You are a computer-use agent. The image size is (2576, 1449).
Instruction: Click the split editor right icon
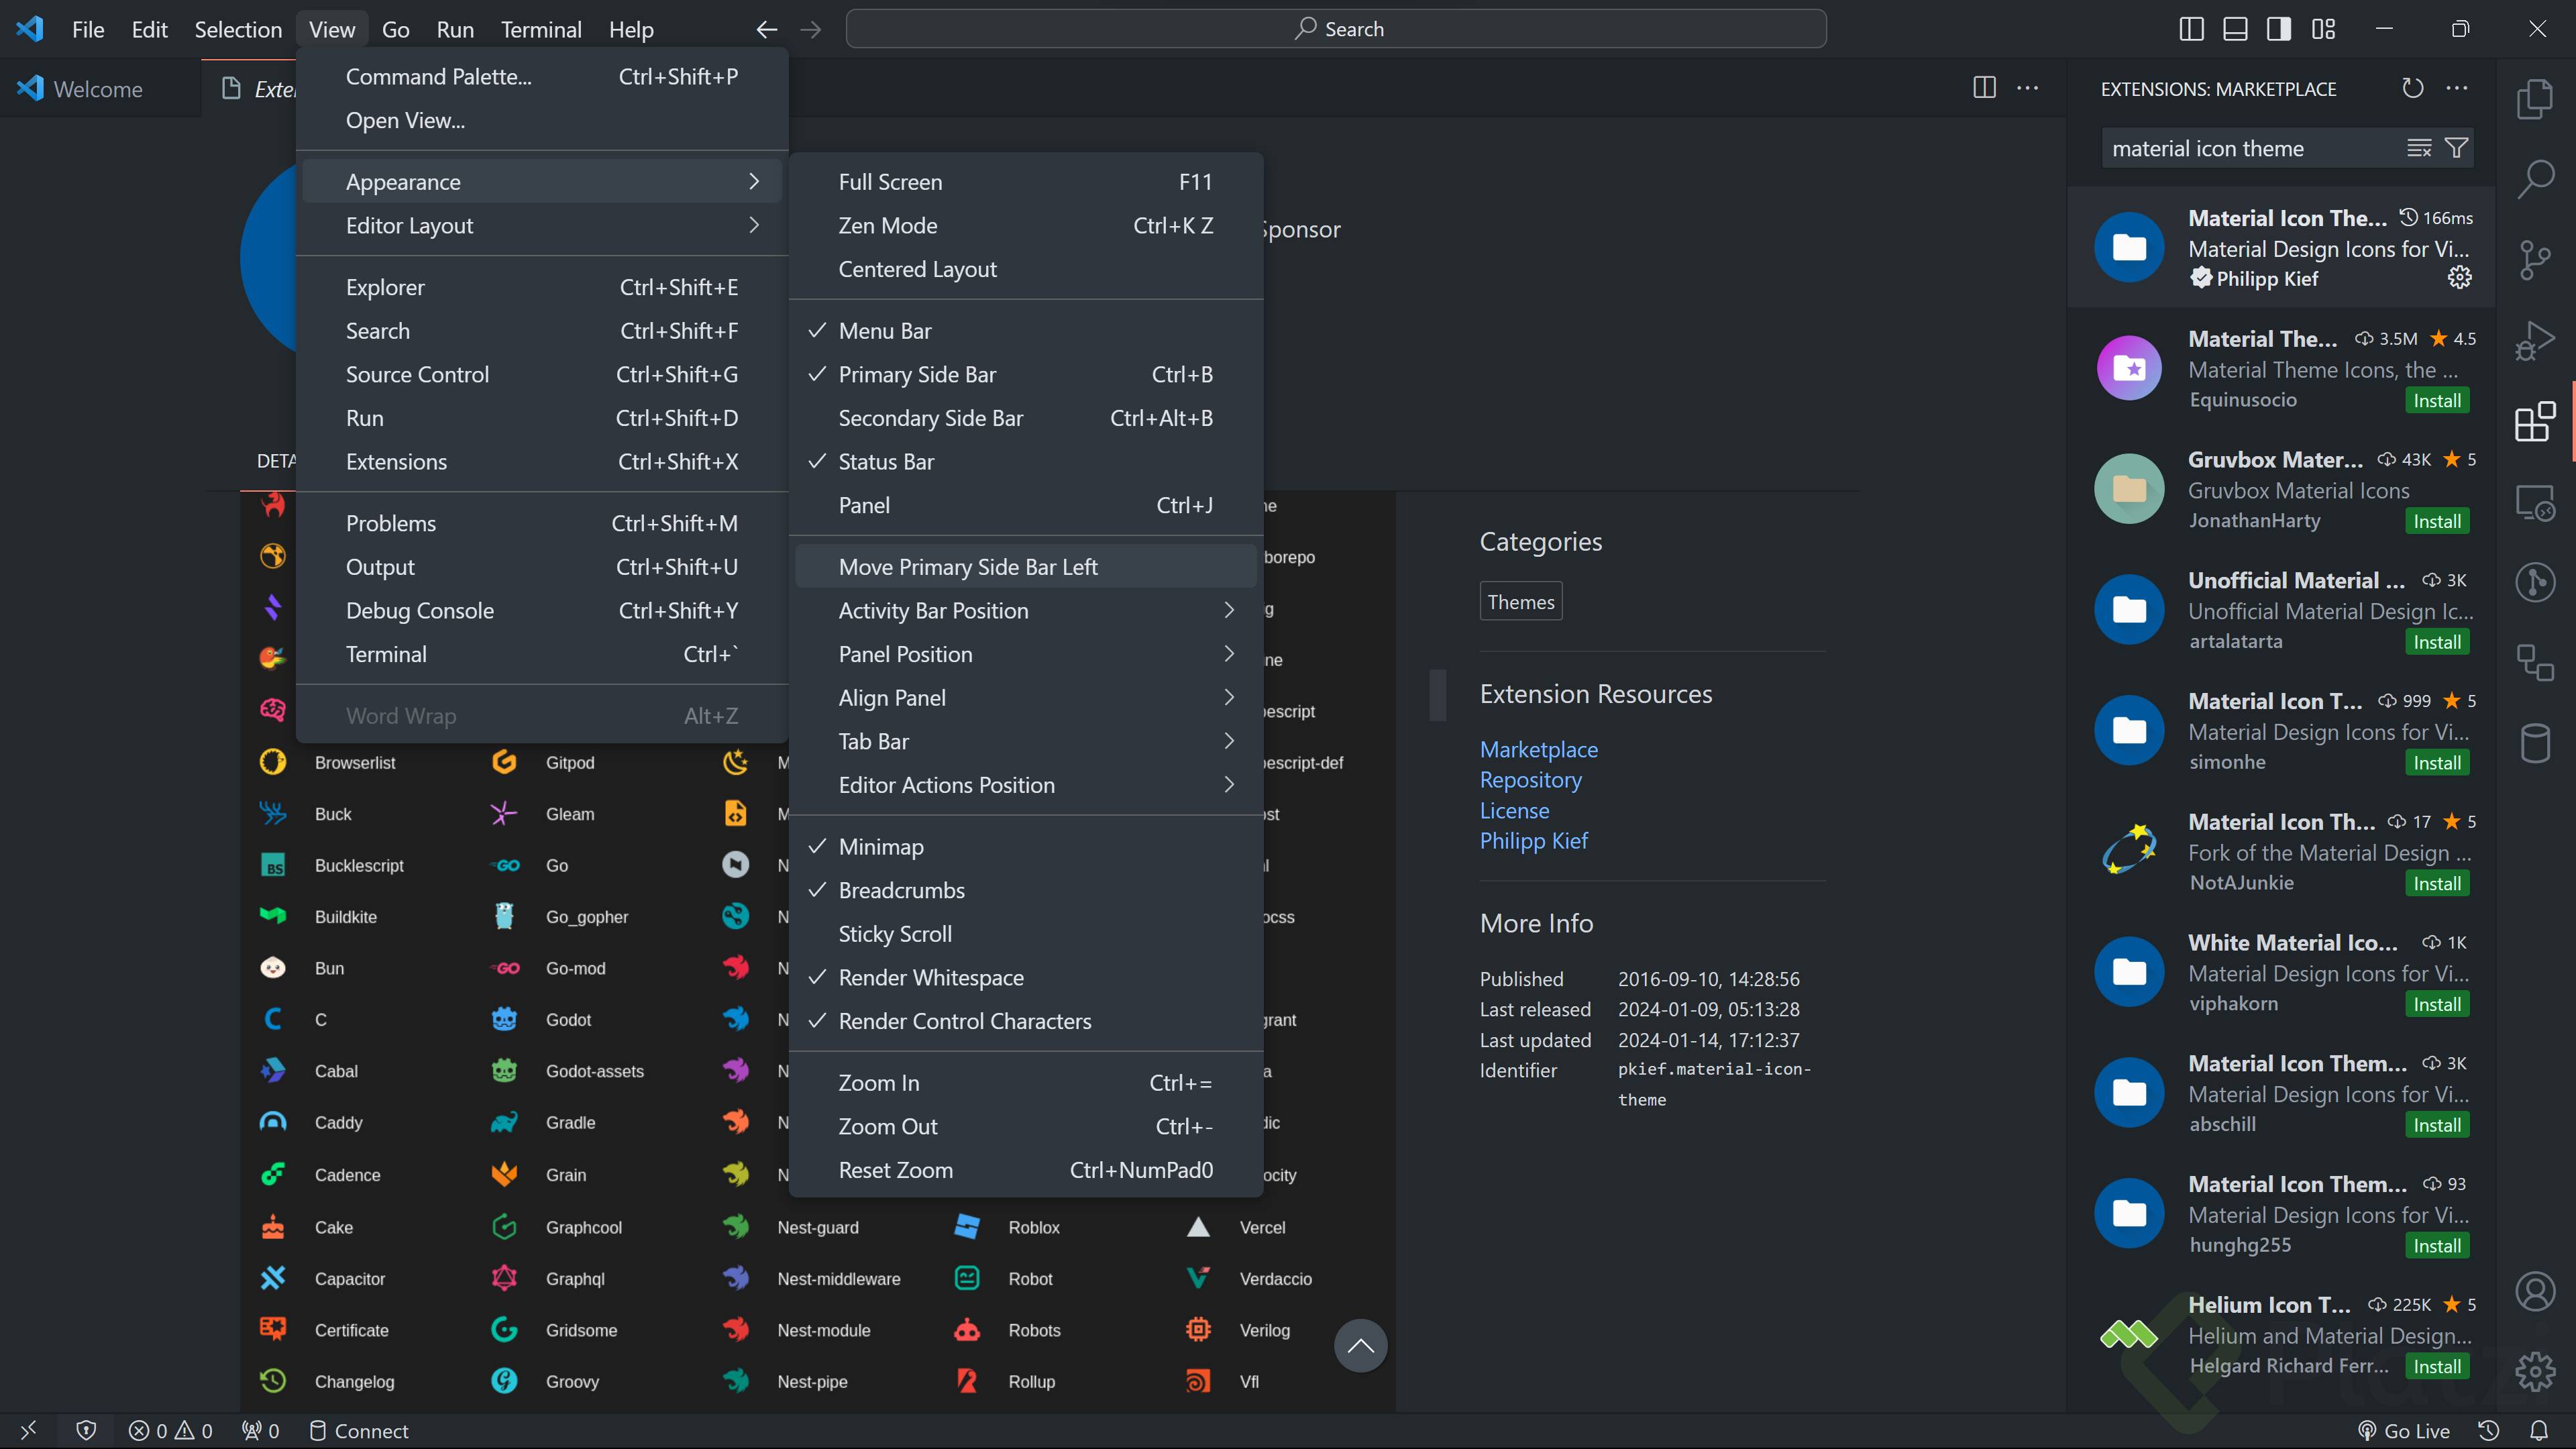pos(1984,88)
